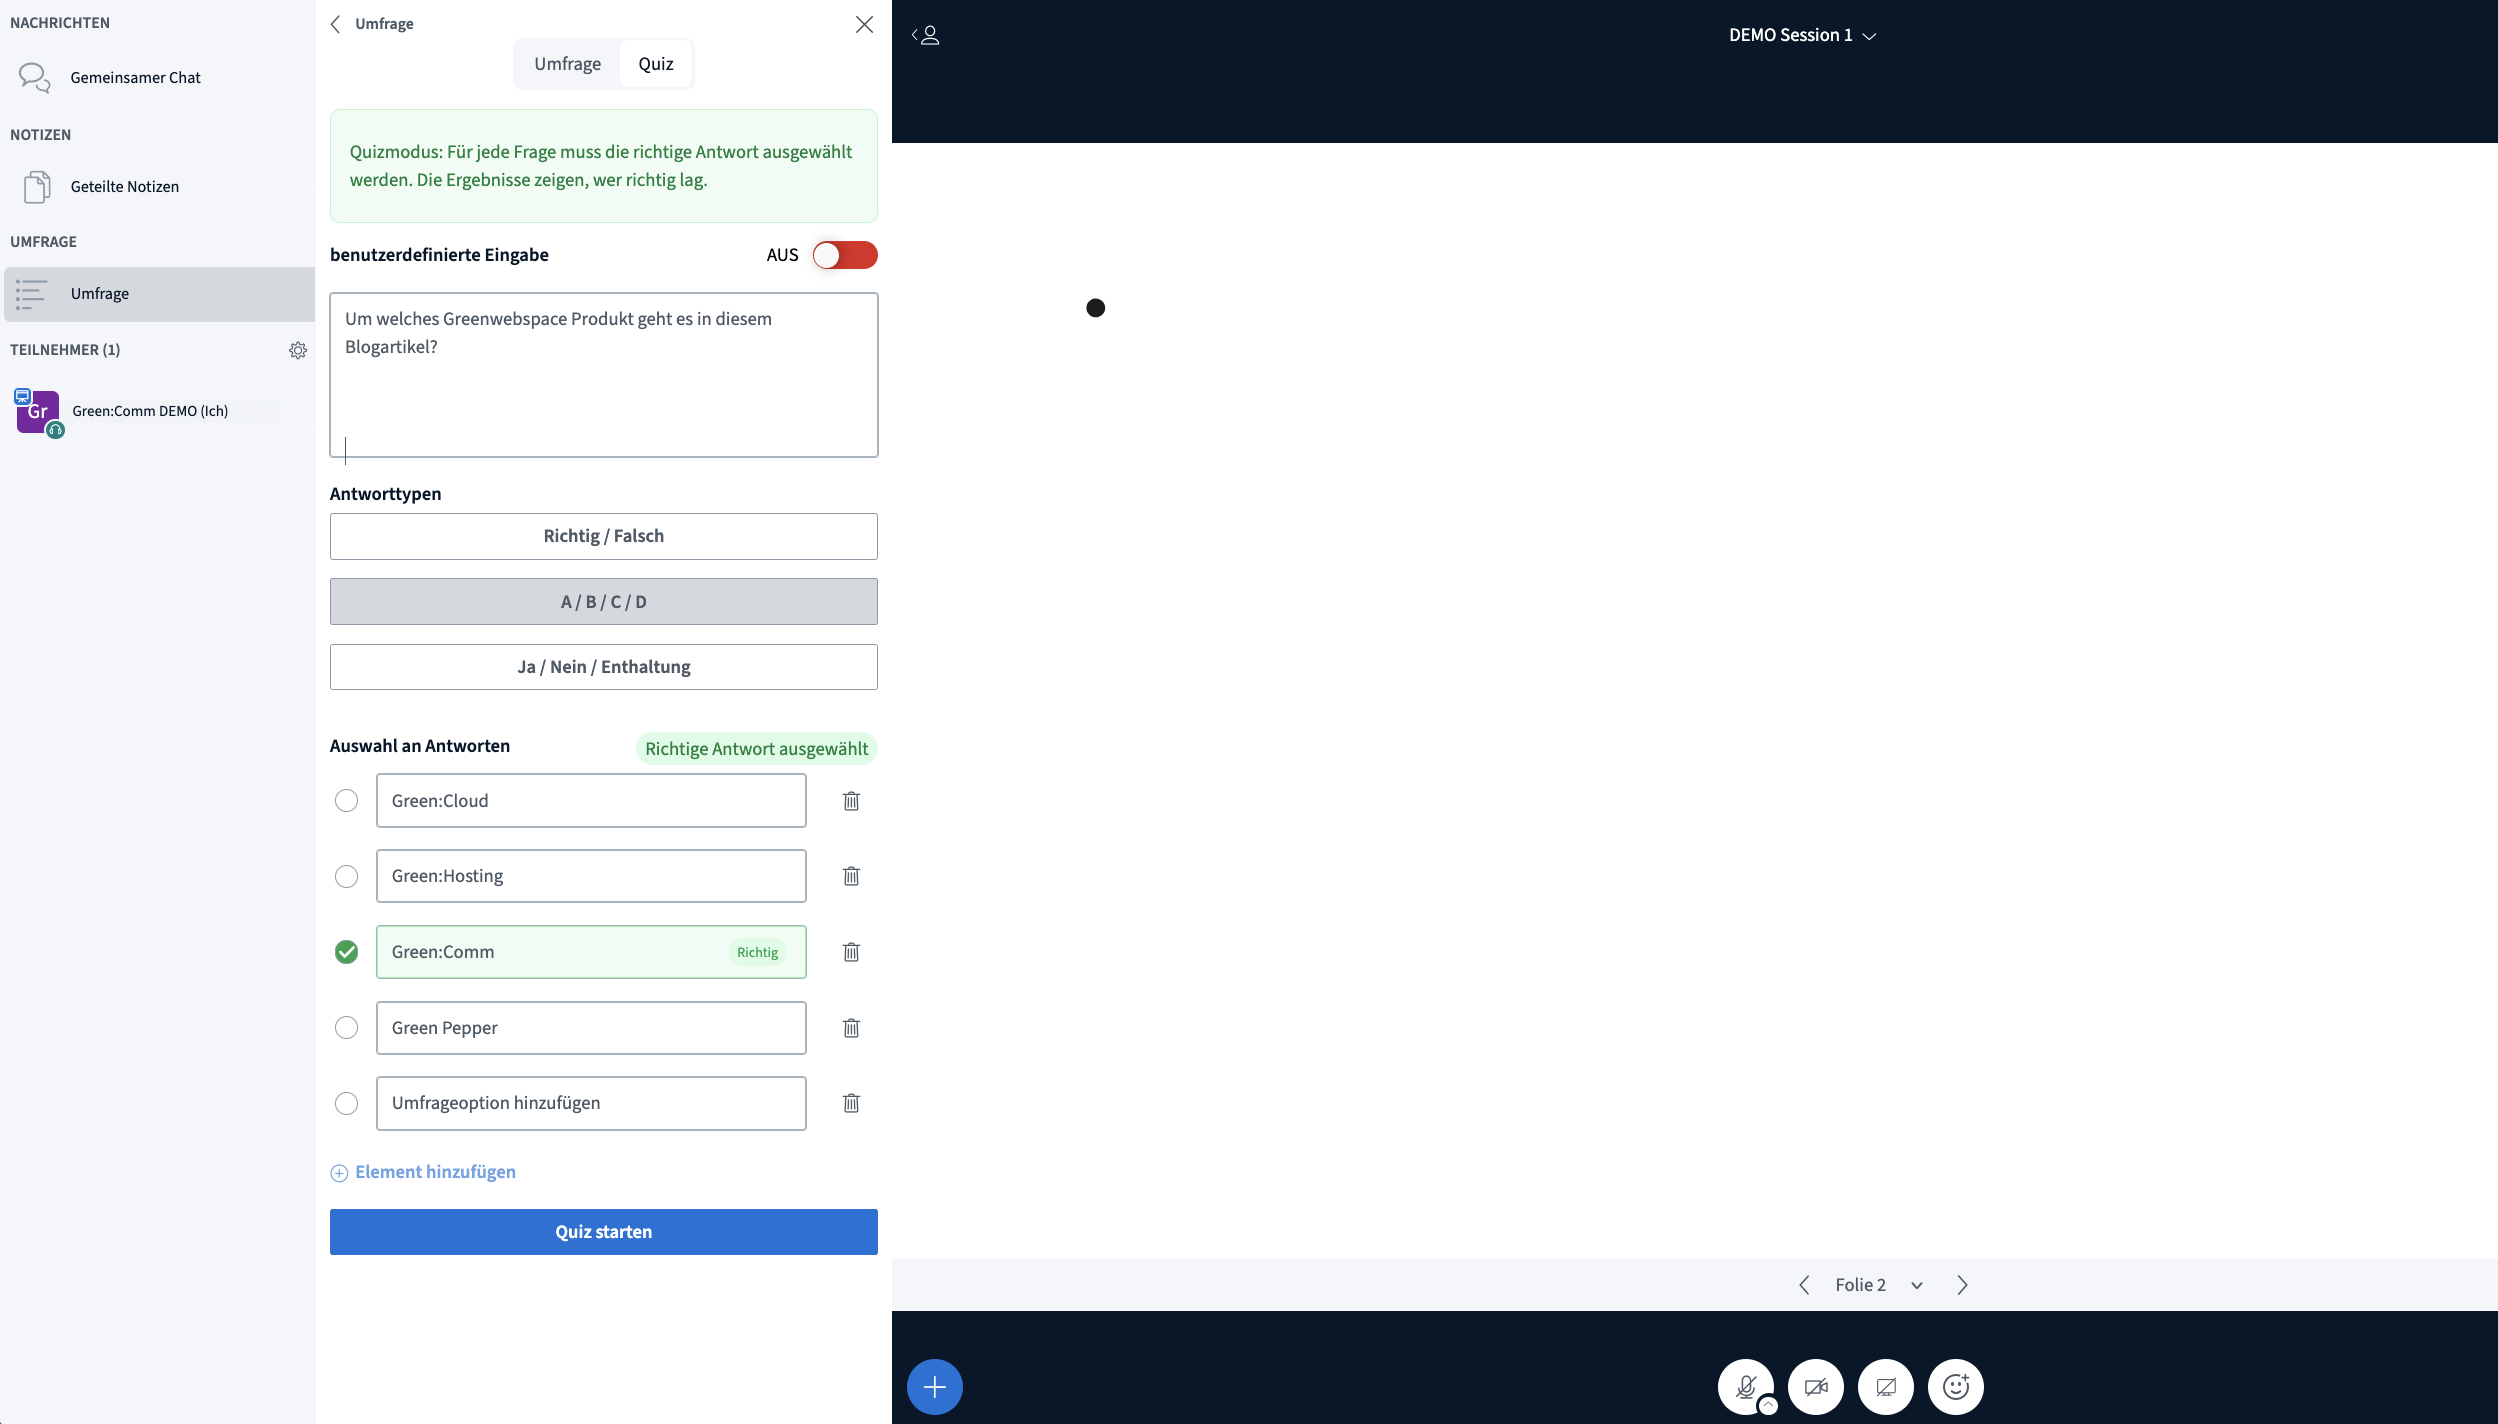Open participant settings via the gear icon
The height and width of the screenshot is (1424, 2498).
(298, 350)
